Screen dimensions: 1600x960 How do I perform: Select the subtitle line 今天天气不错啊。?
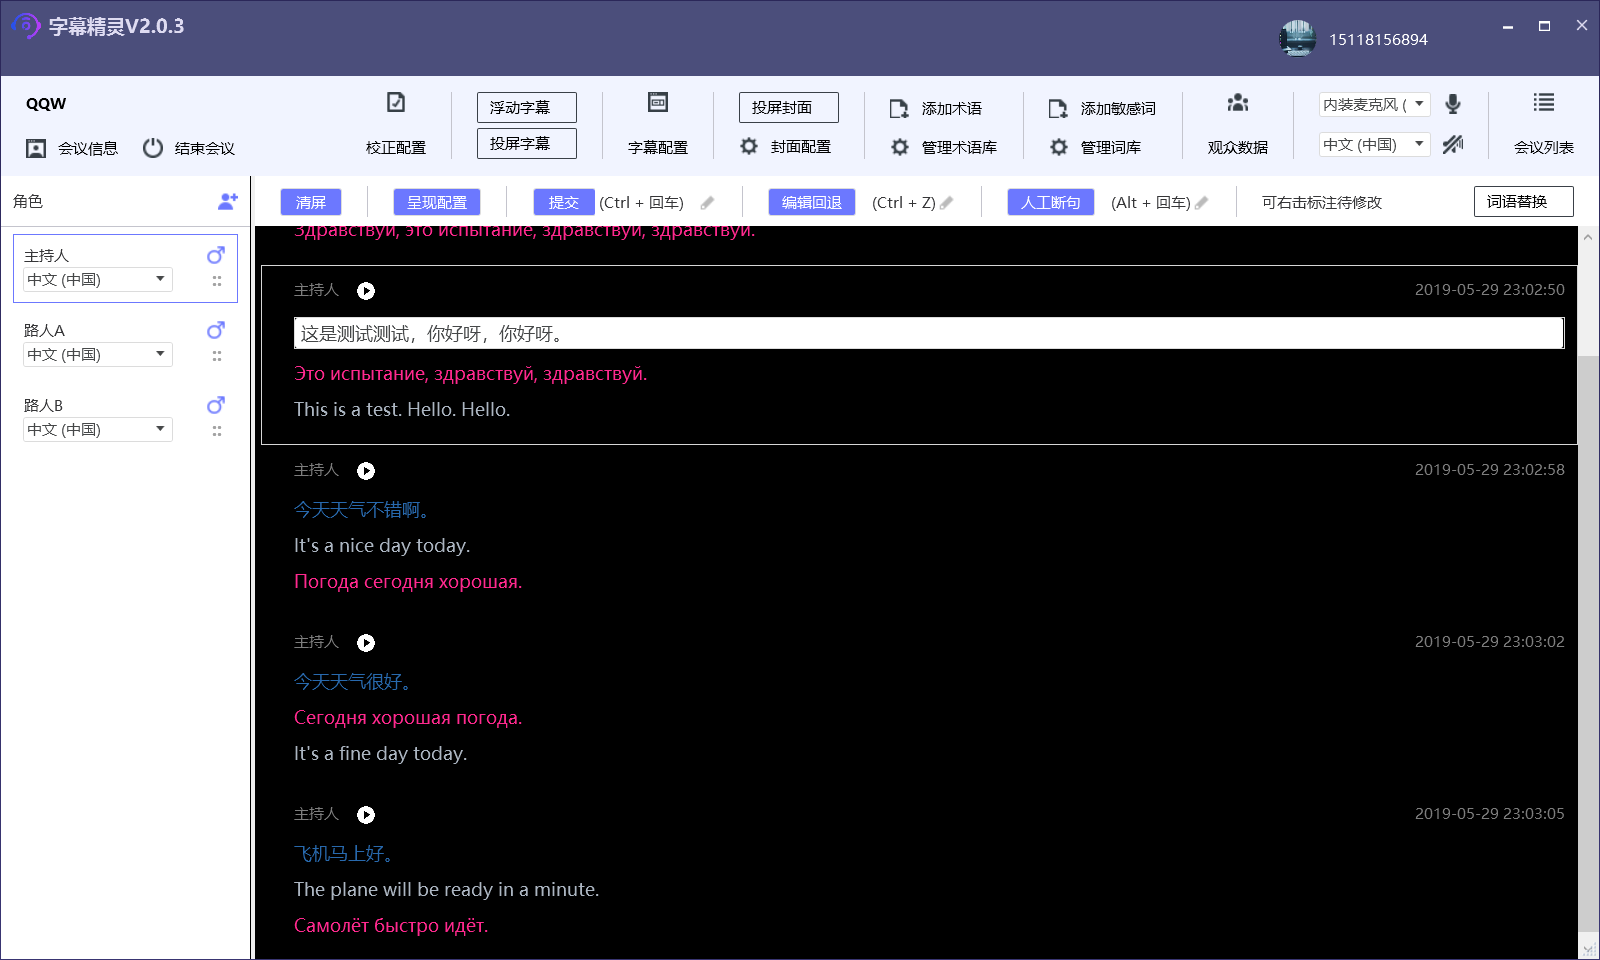(361, 510)
